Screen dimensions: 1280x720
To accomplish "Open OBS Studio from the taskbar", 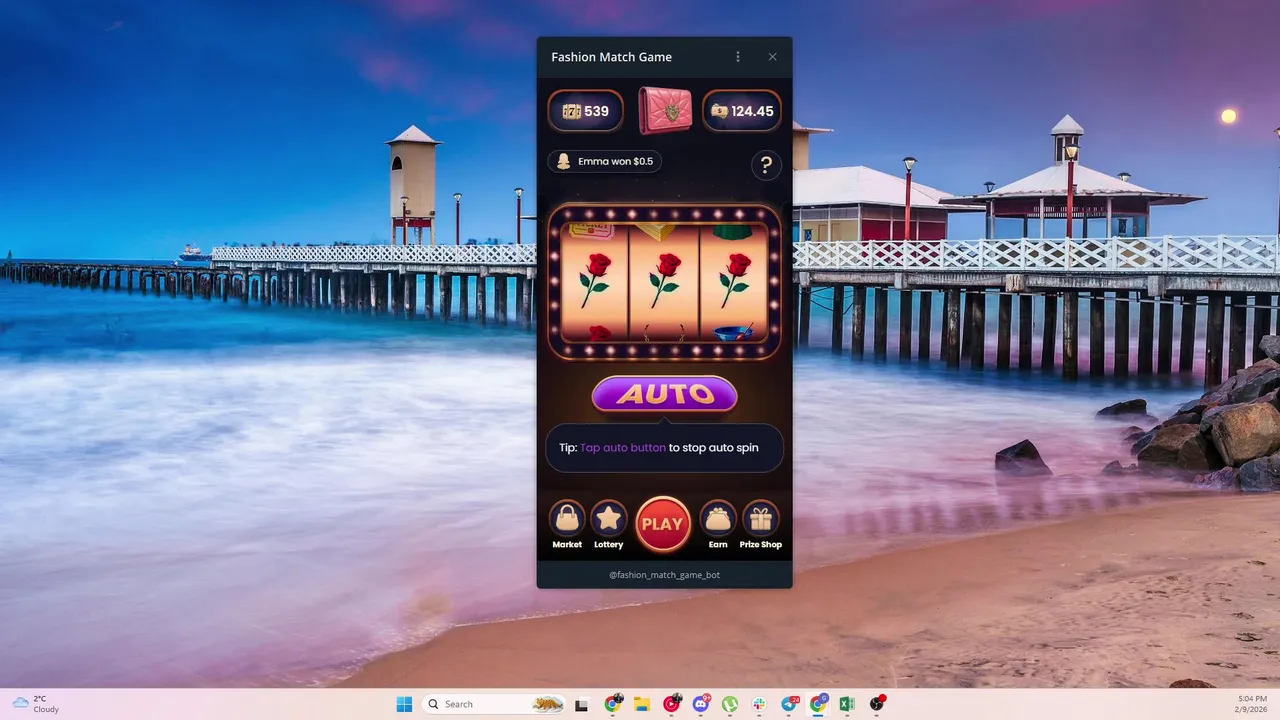I will (x=877, y=704).
